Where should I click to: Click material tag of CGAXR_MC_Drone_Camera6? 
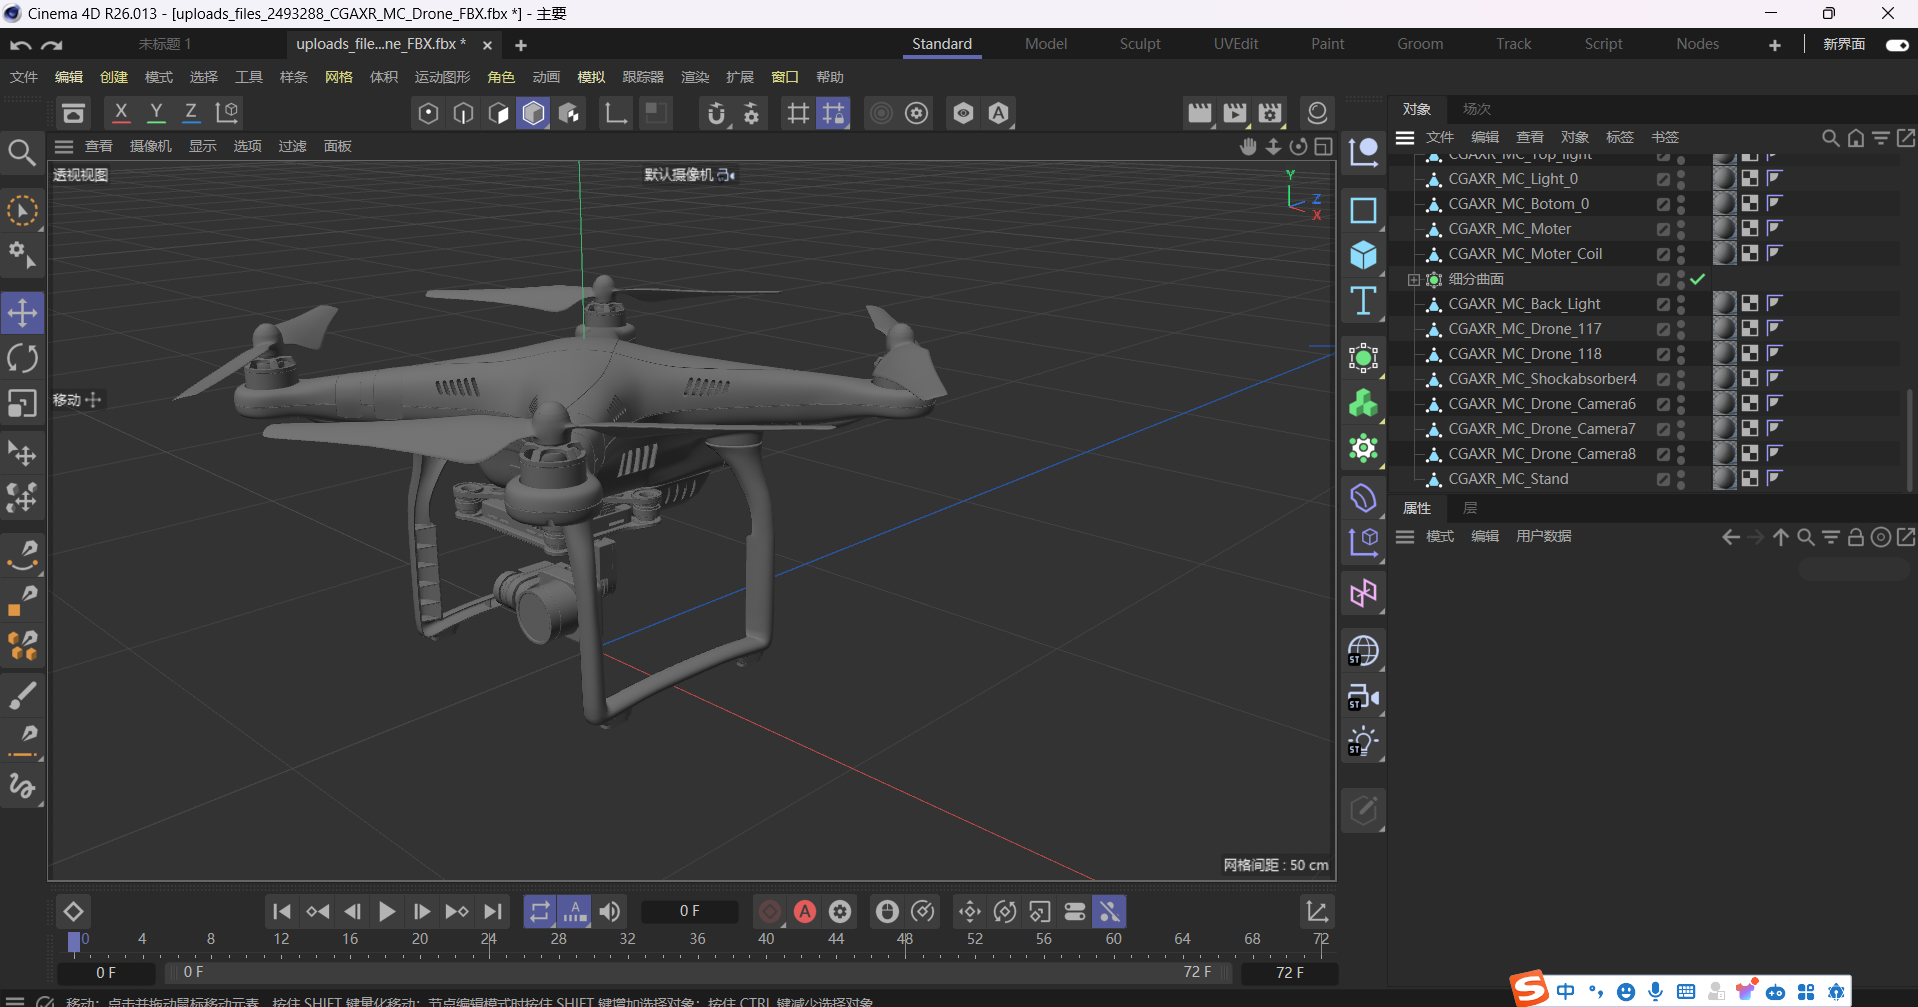coord(1724,404)
